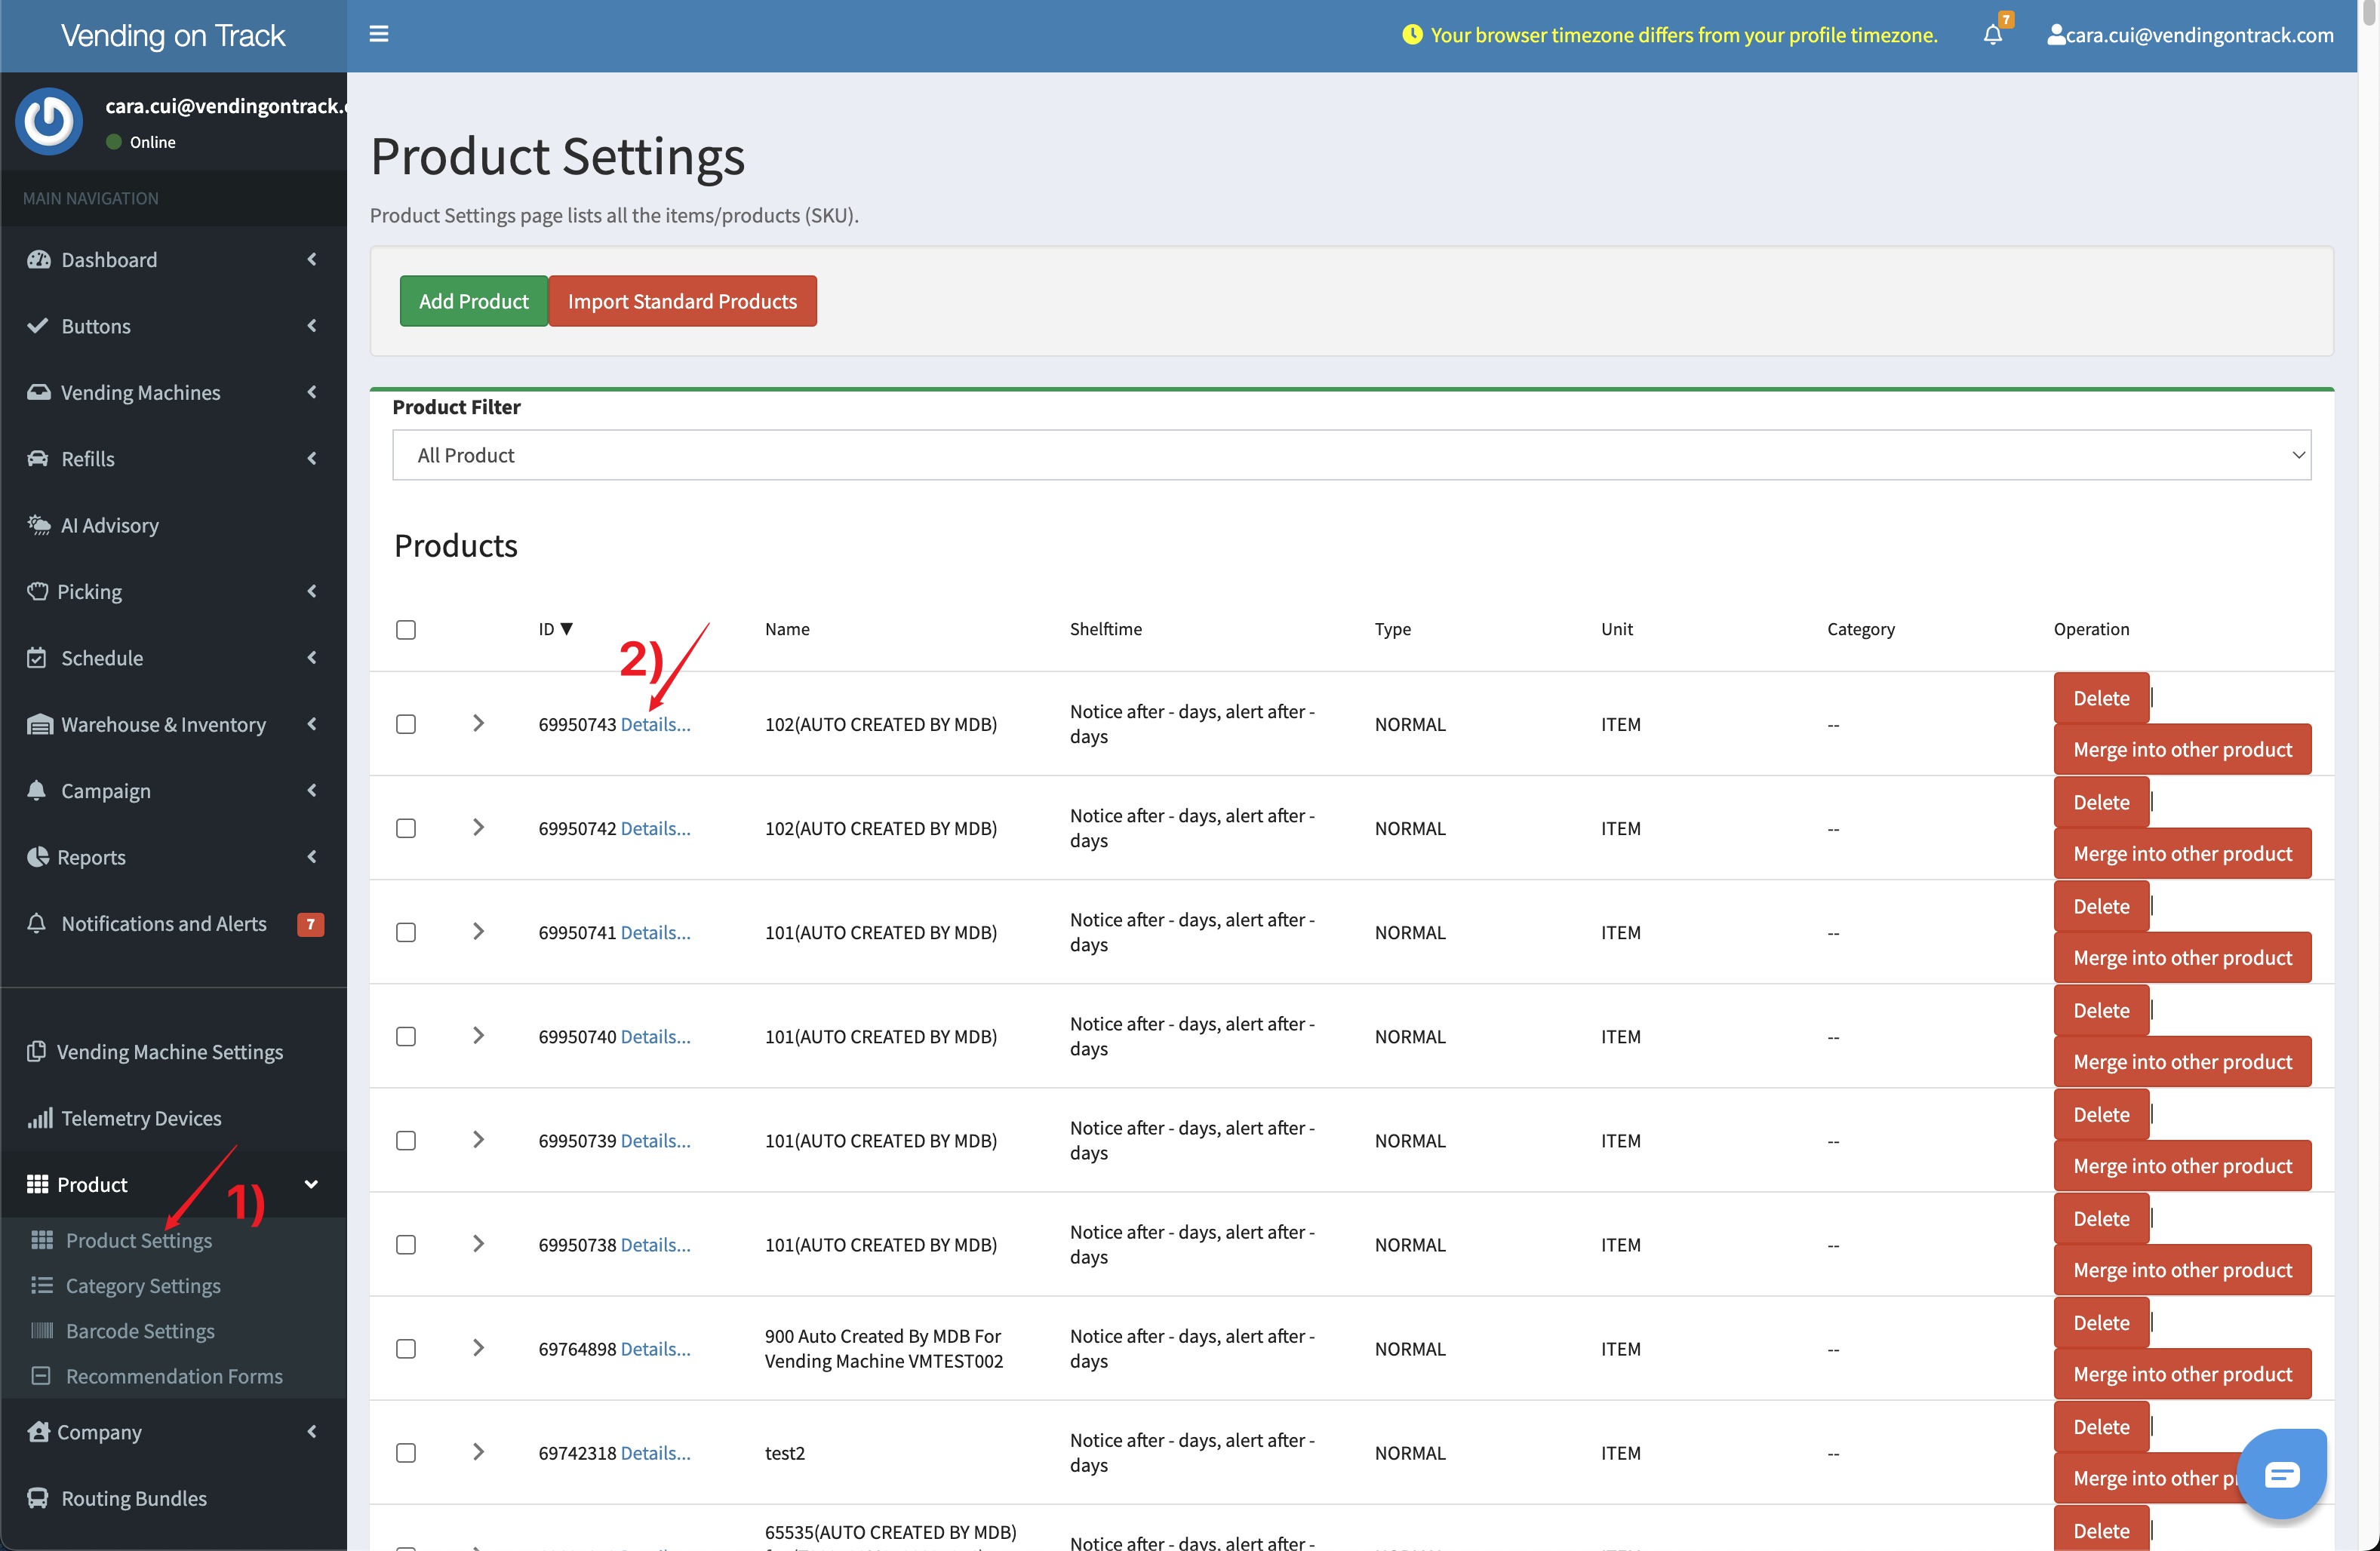Collapse the Product section in sidebar
The image size is (2380, 1551).
click(x=311, y=1184)
